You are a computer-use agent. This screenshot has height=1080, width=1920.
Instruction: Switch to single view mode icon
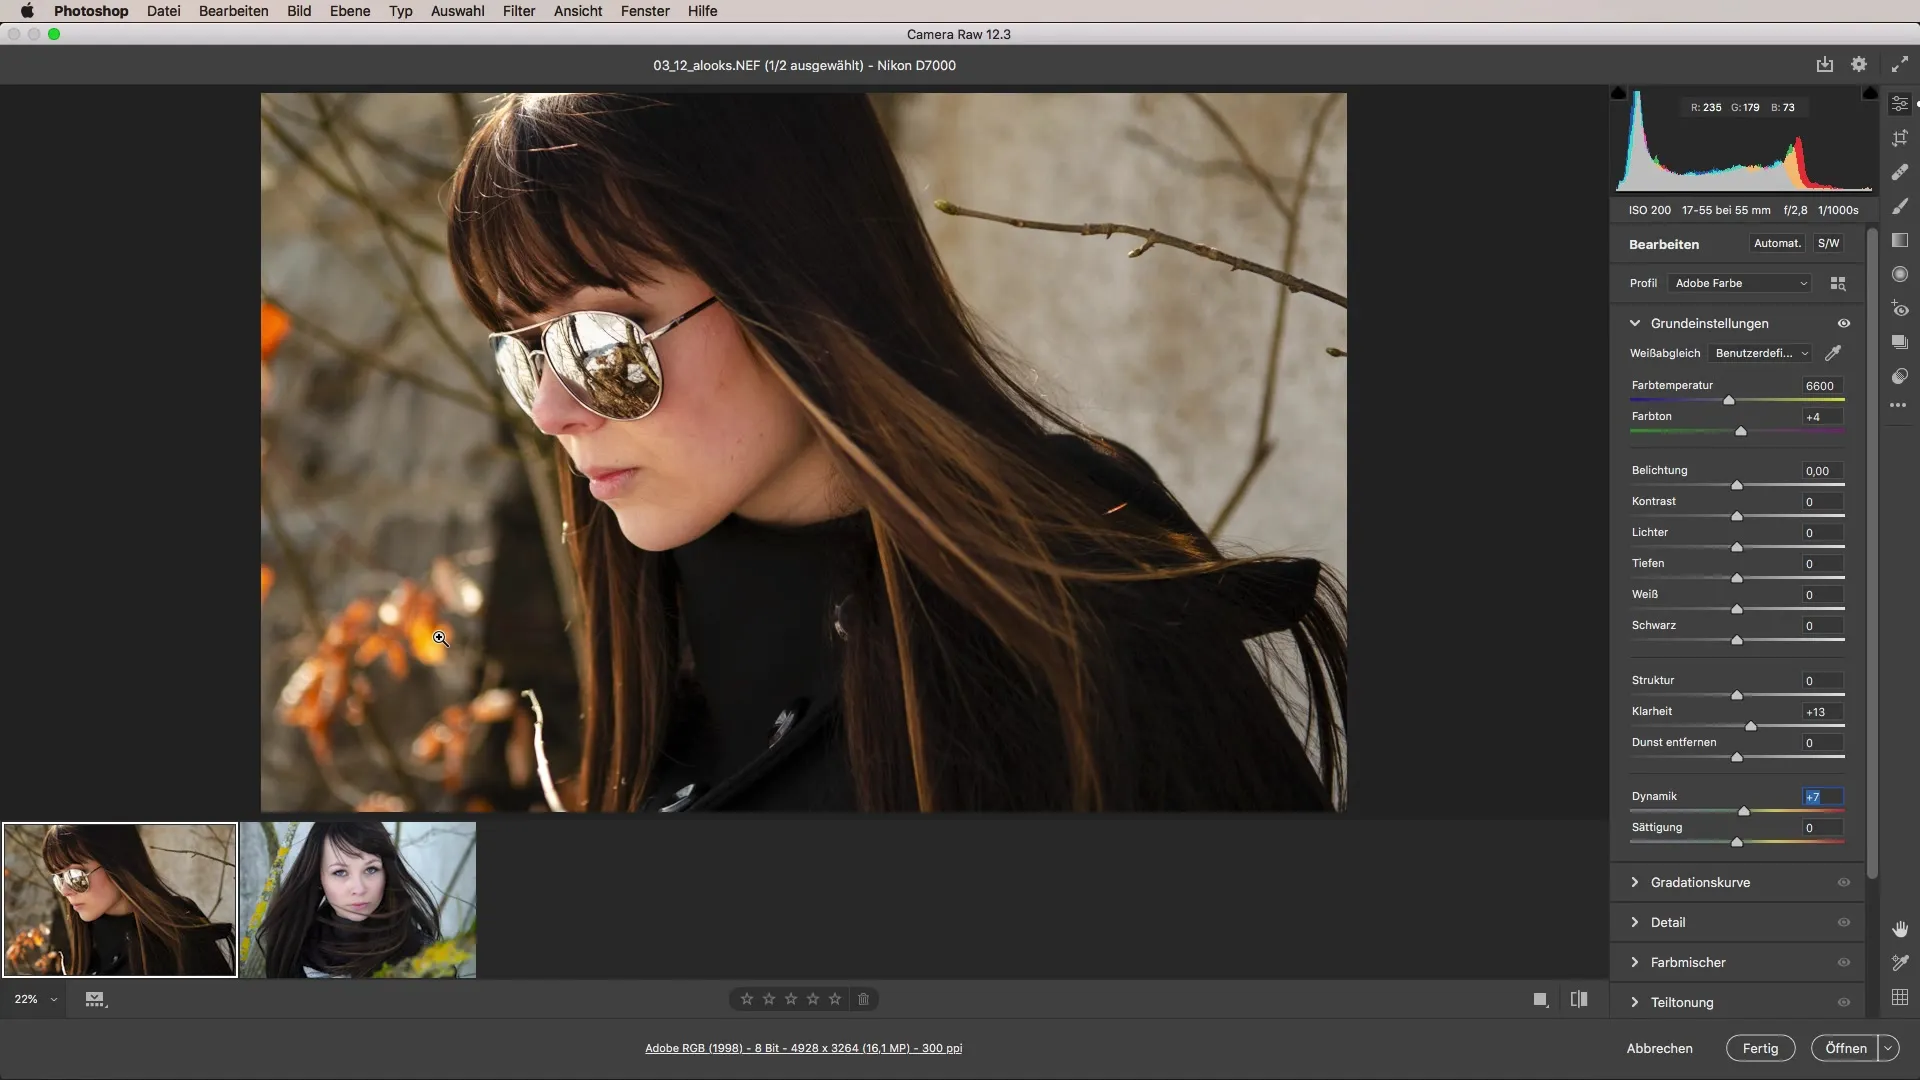click(1541, 999)
